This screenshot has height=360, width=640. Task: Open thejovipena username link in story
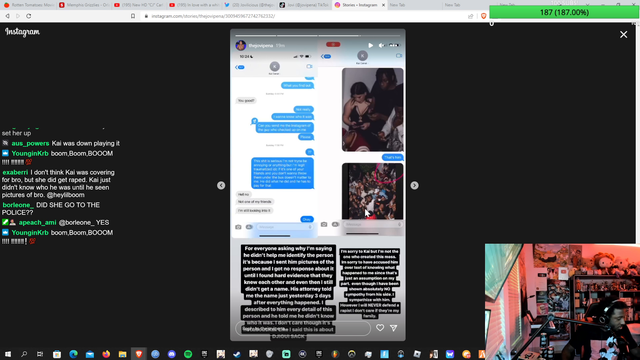click(x=261, y=45)
